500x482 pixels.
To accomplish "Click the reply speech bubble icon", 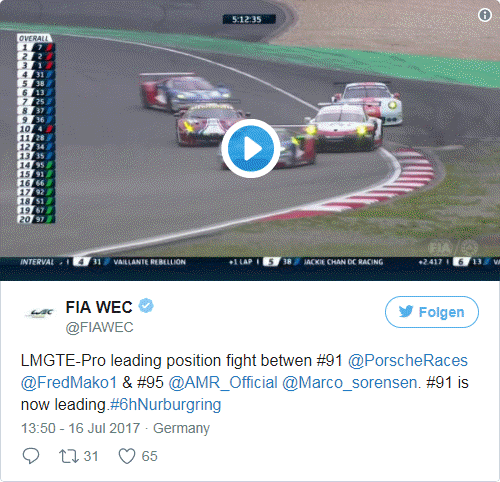I will [x=31, y=456].
